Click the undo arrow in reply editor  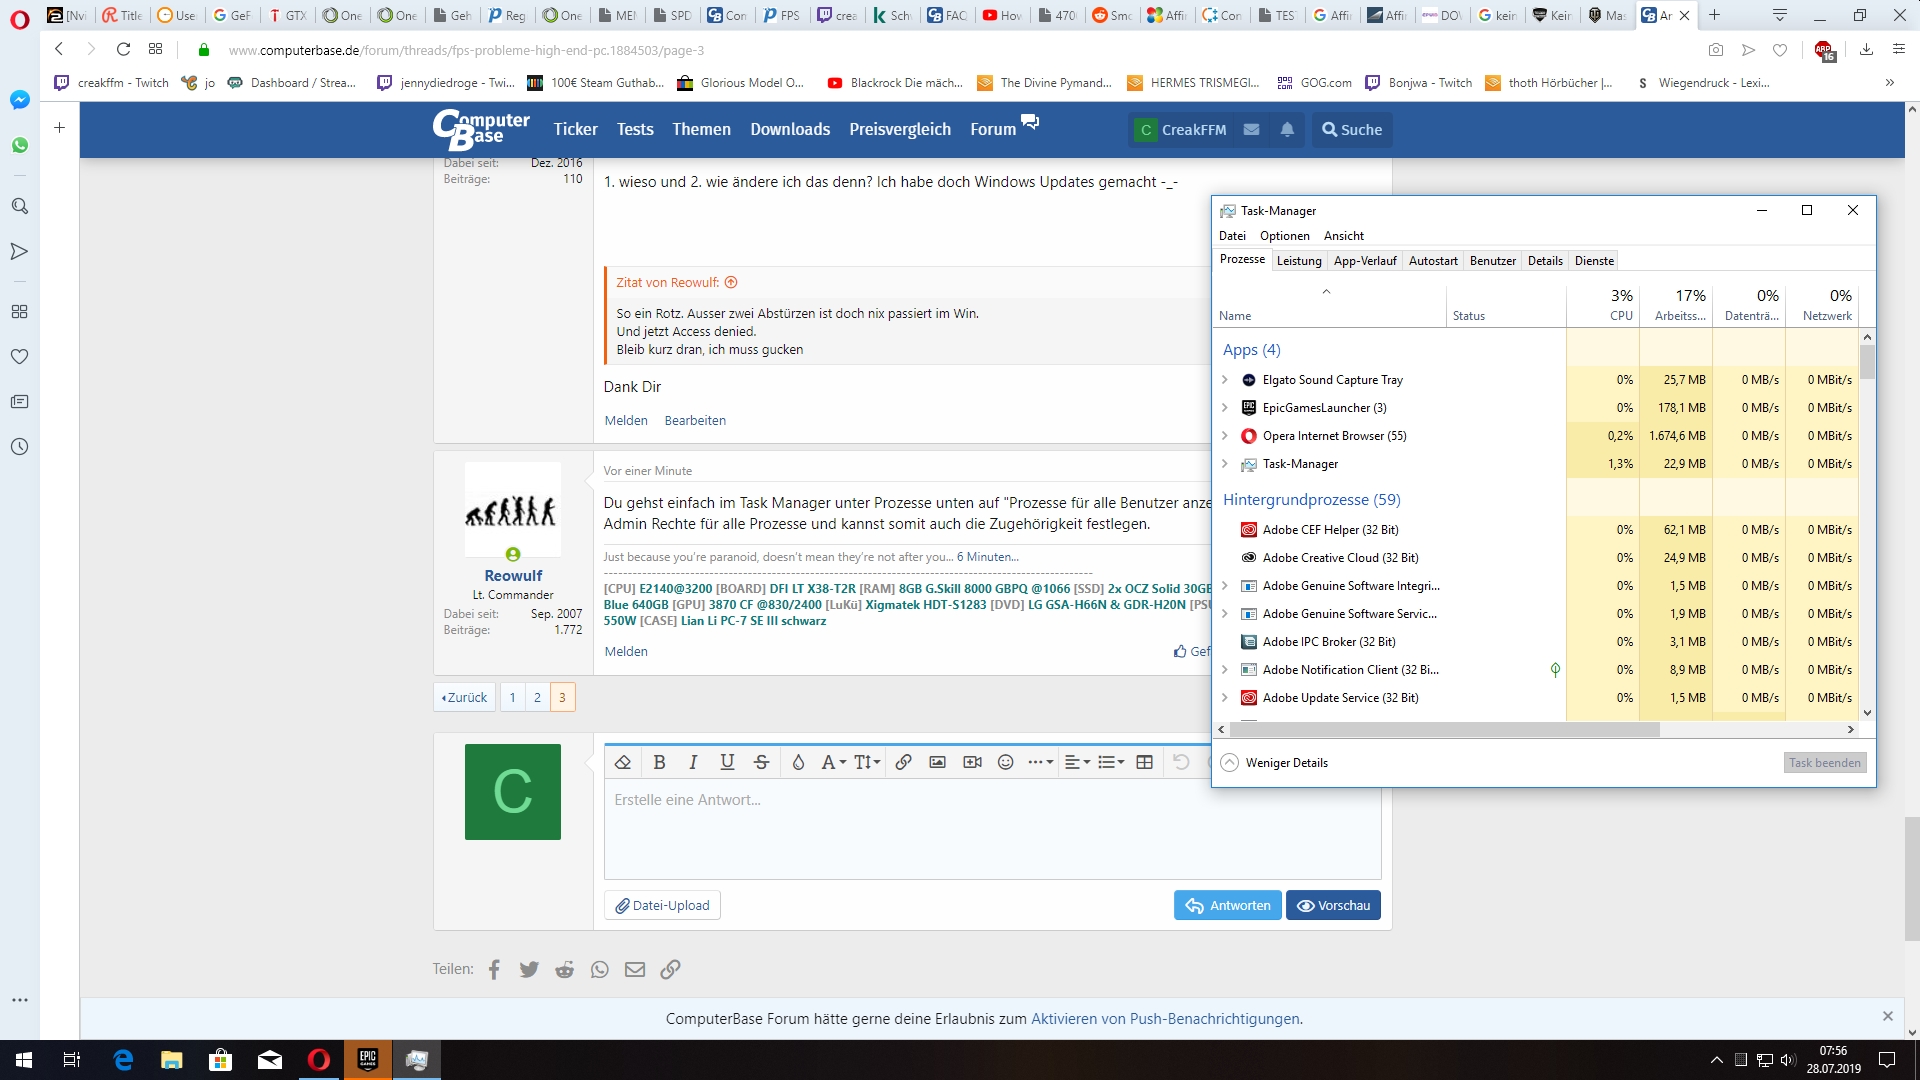(1181, 762)
